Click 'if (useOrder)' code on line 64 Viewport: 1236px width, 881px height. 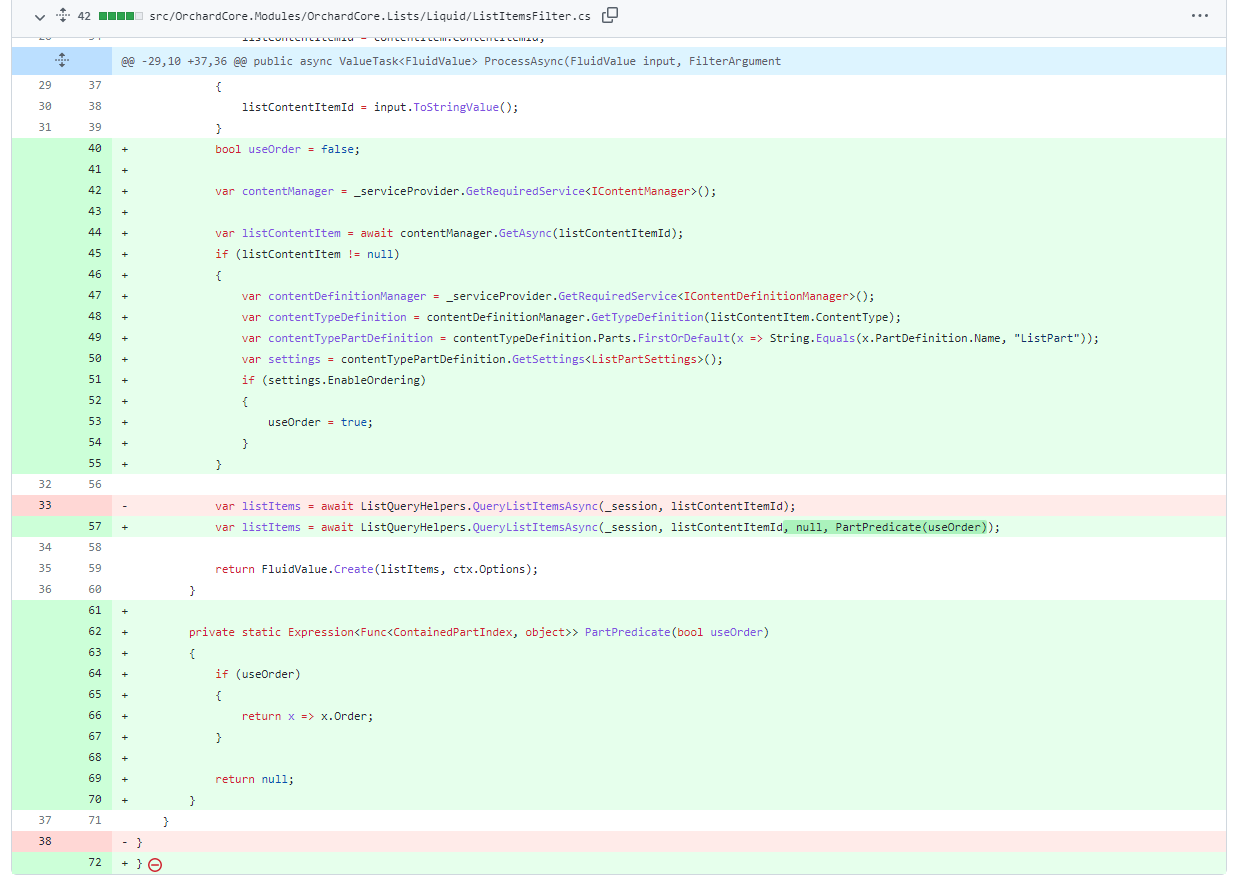pos(258,674)
